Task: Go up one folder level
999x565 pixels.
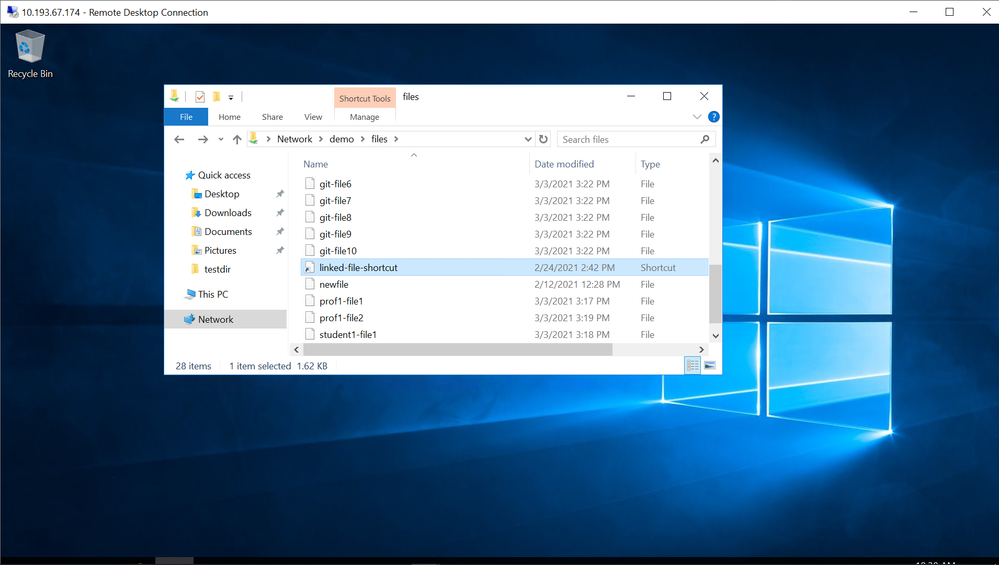Action: pyautogui.click(x=237, y=140)
